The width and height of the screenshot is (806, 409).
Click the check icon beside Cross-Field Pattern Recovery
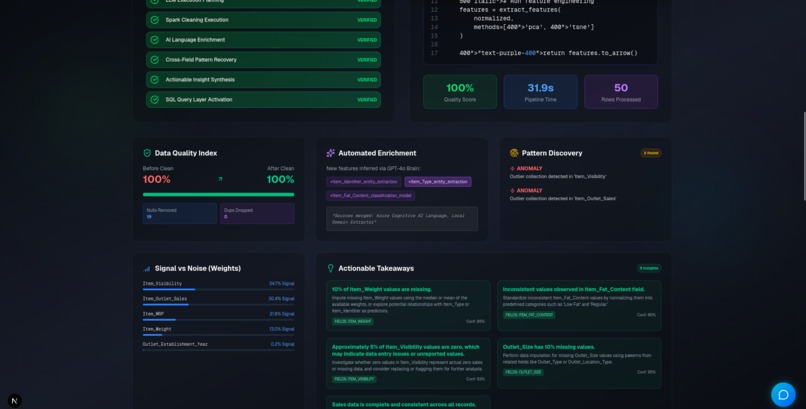tap(154, 60)
